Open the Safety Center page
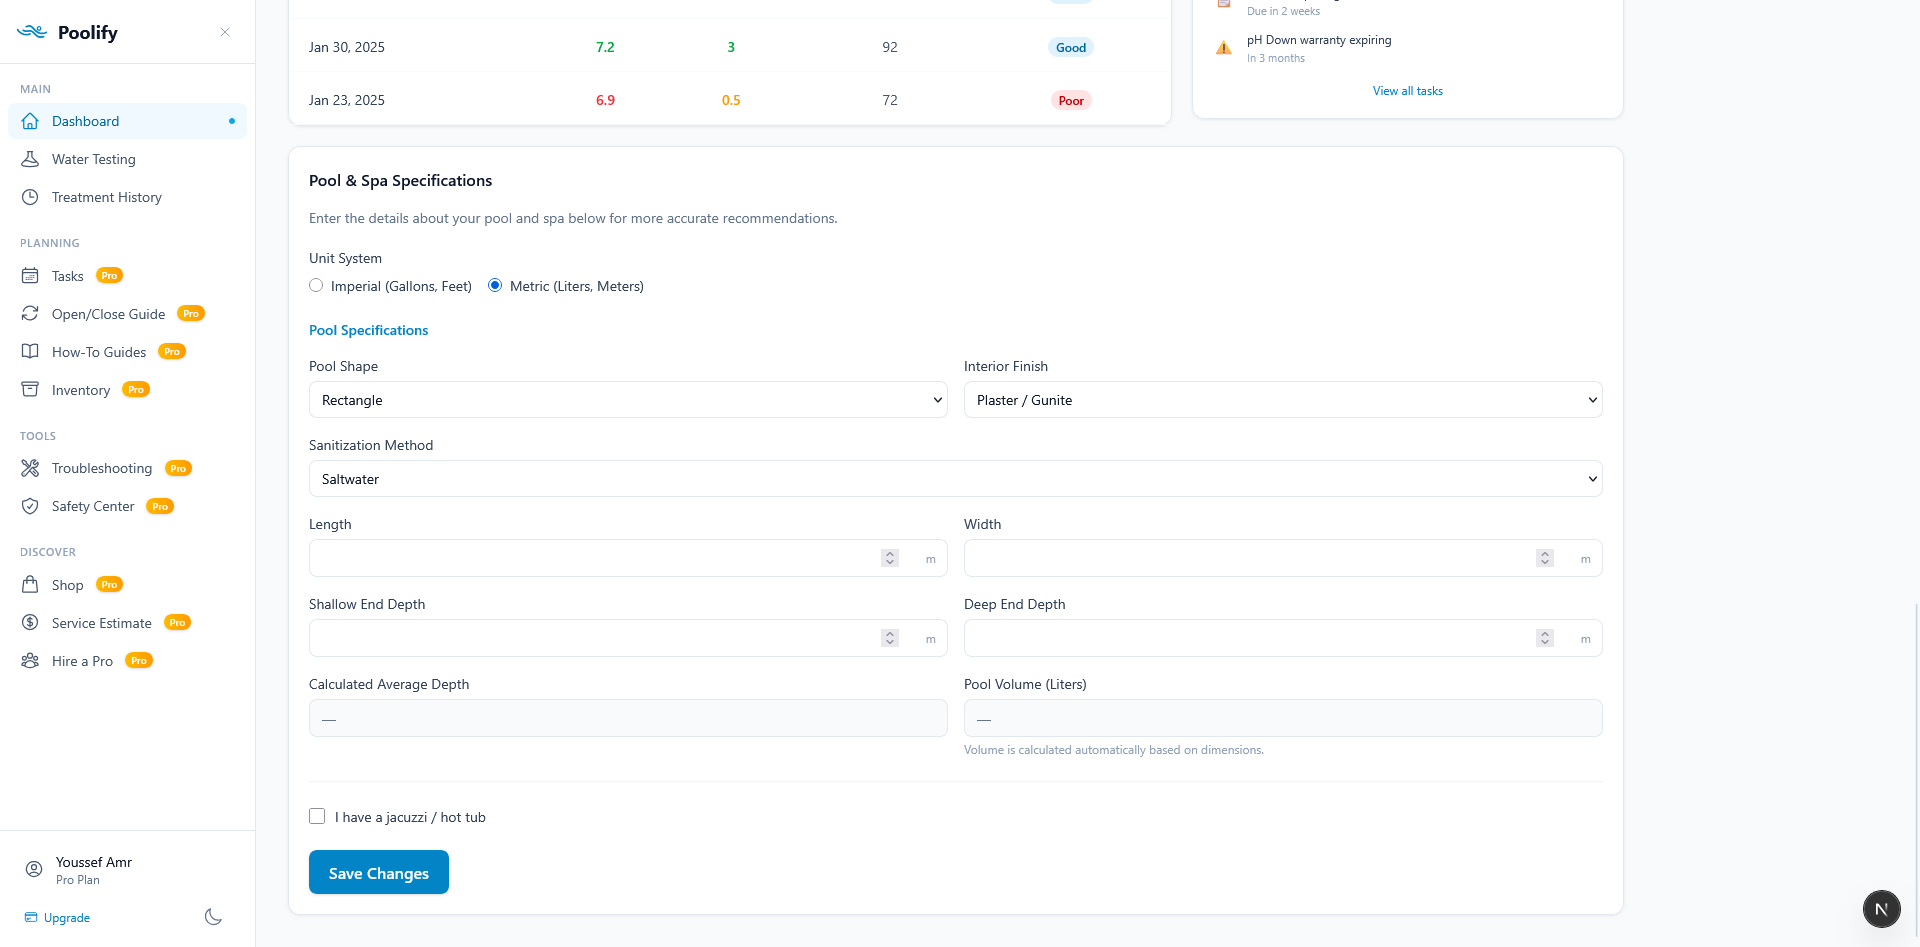 coord(127,506)
